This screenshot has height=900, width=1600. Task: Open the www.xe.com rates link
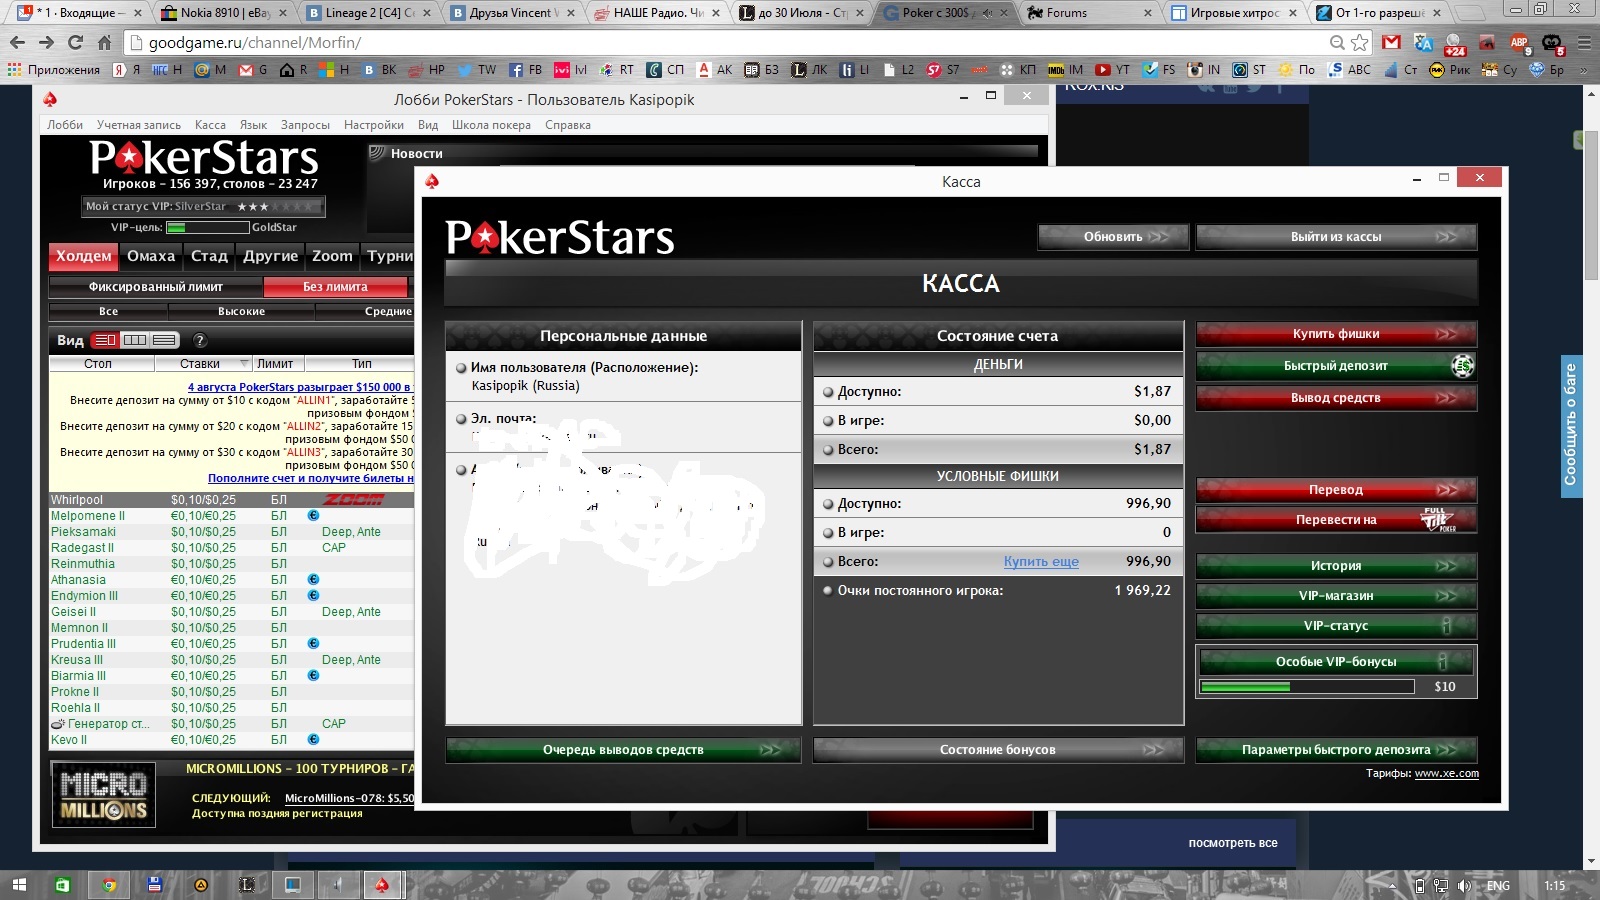click(1446, 773)
